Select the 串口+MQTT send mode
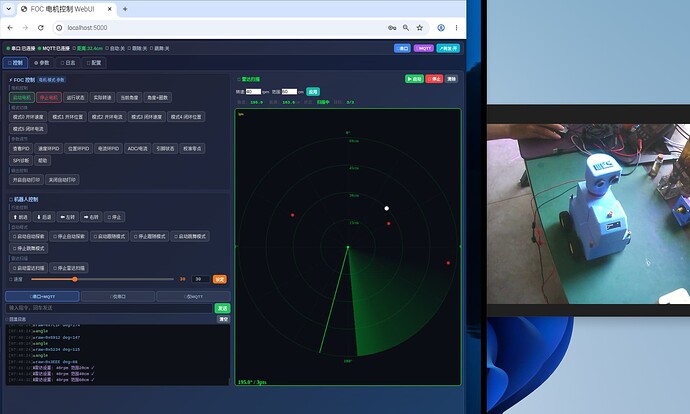Screen dimensions: 690x414 click(x=42, y=297)
